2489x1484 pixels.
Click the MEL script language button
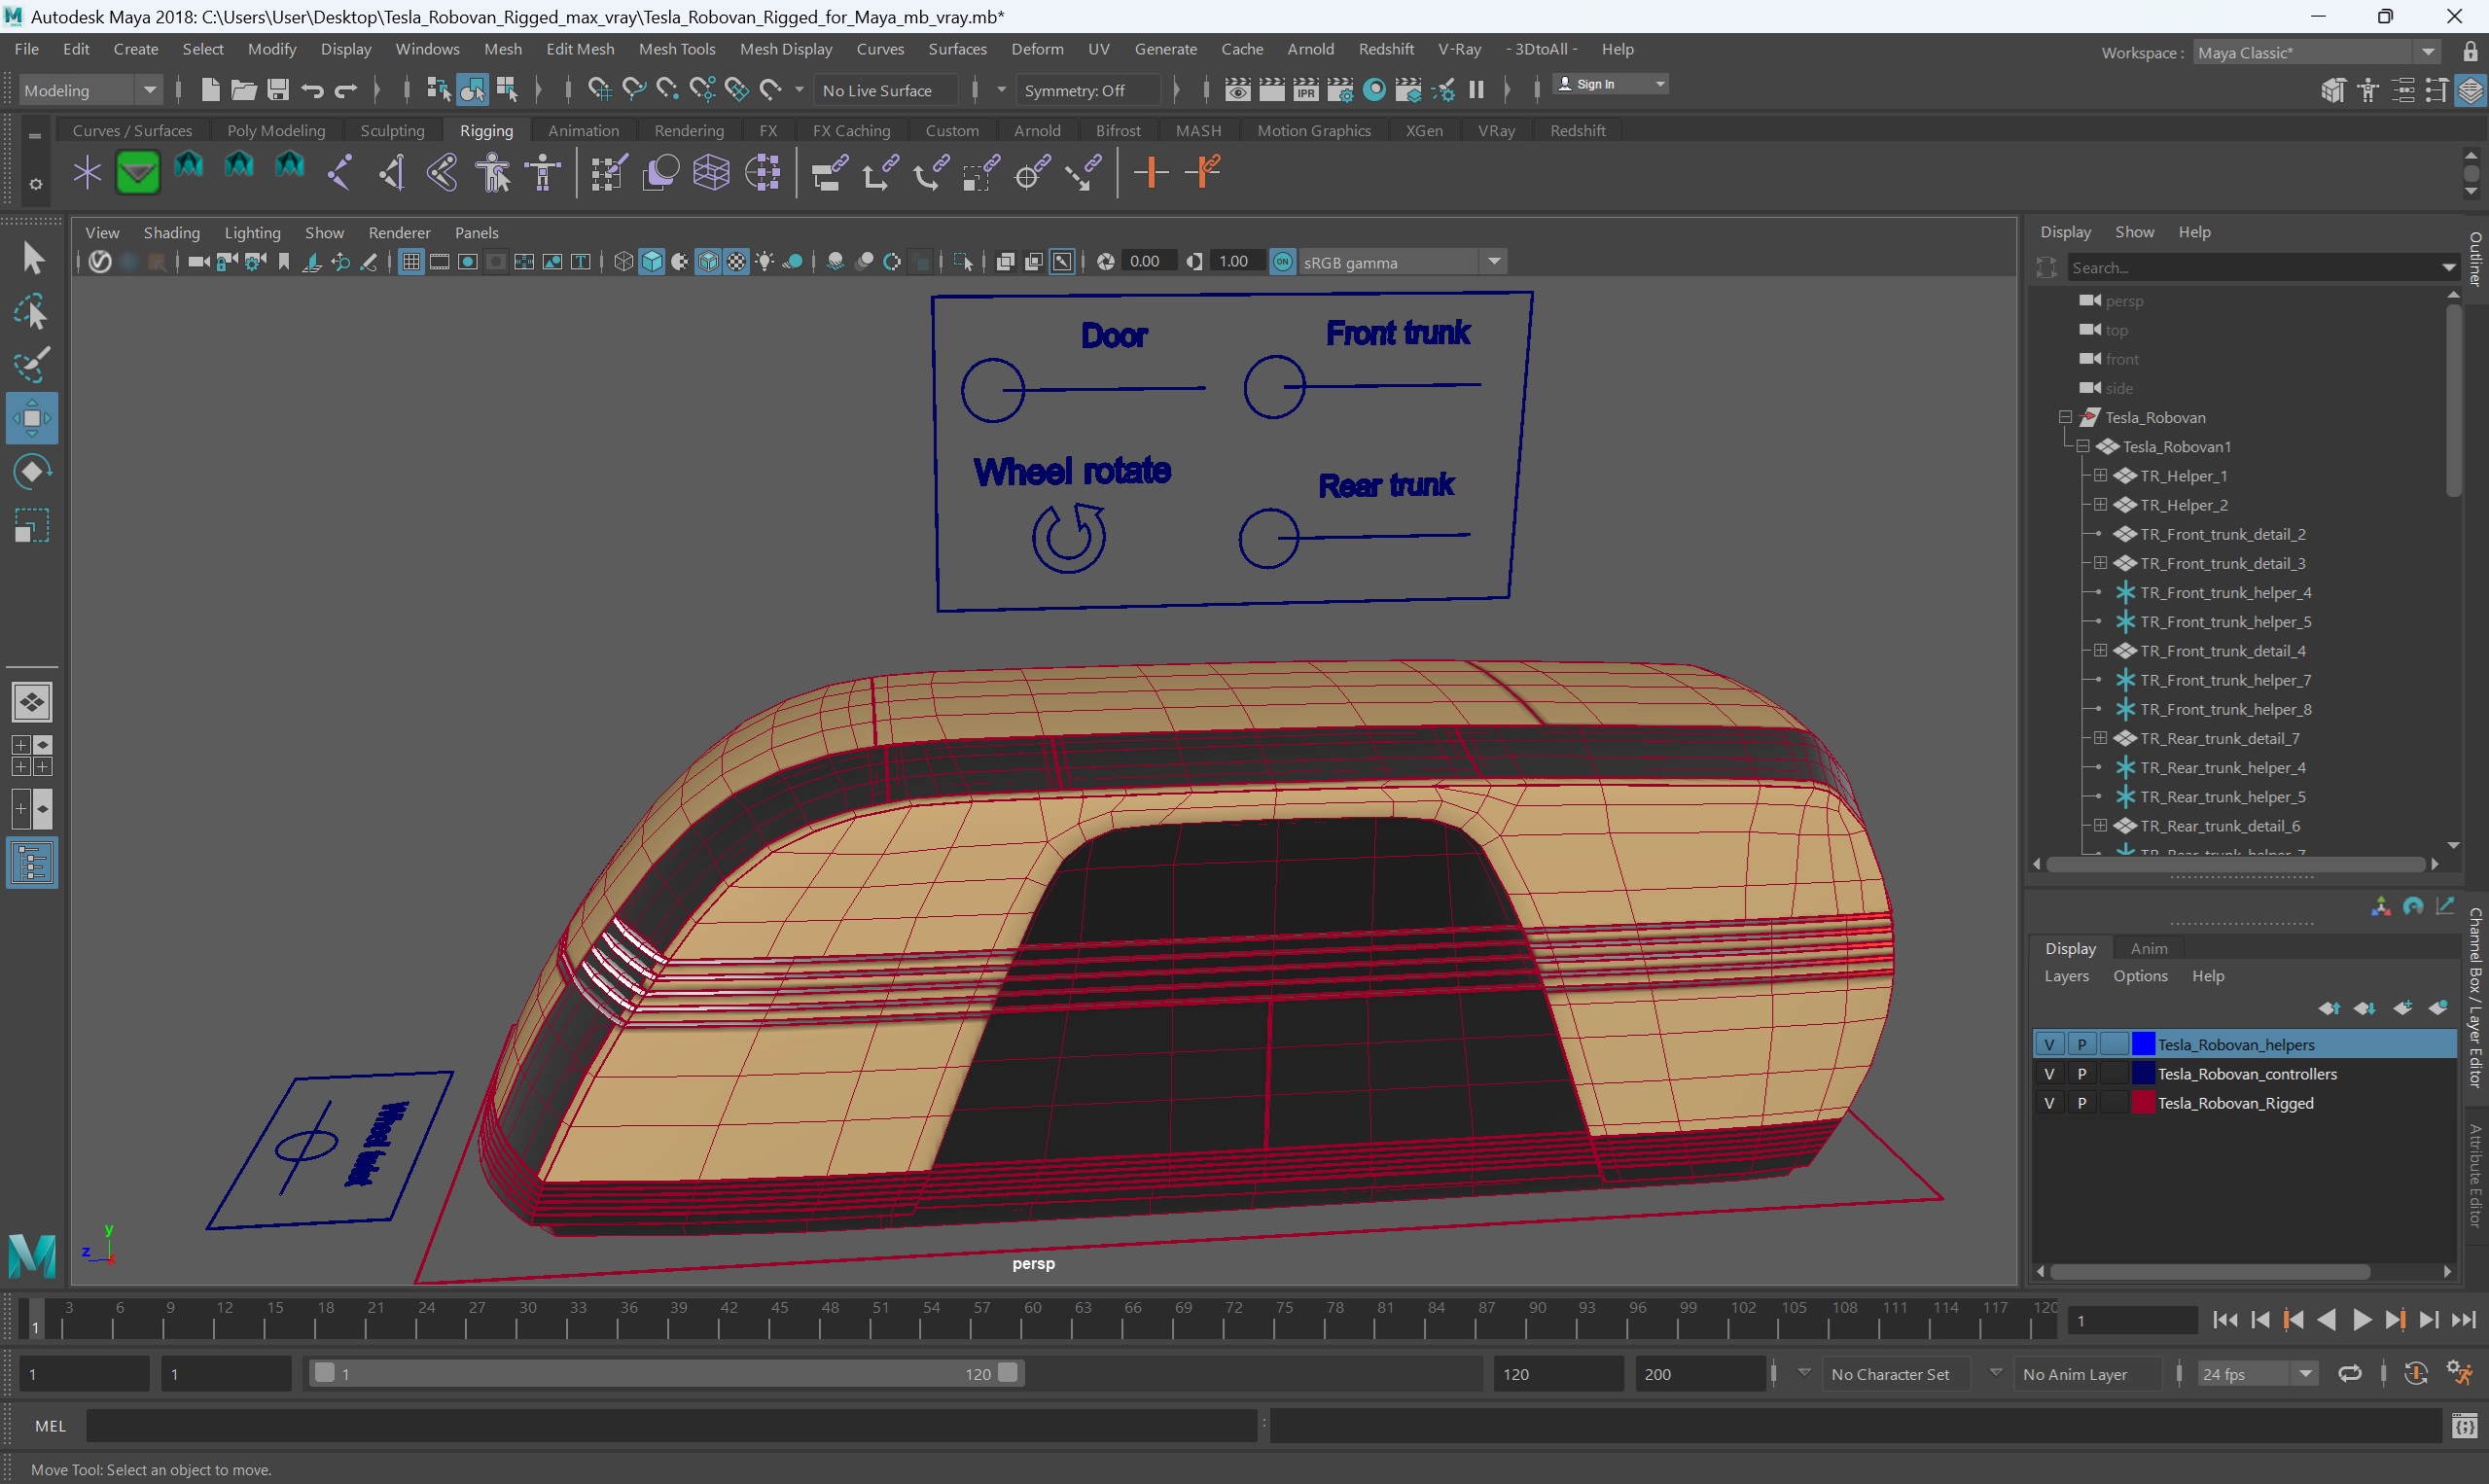[x=50, y=1426]
